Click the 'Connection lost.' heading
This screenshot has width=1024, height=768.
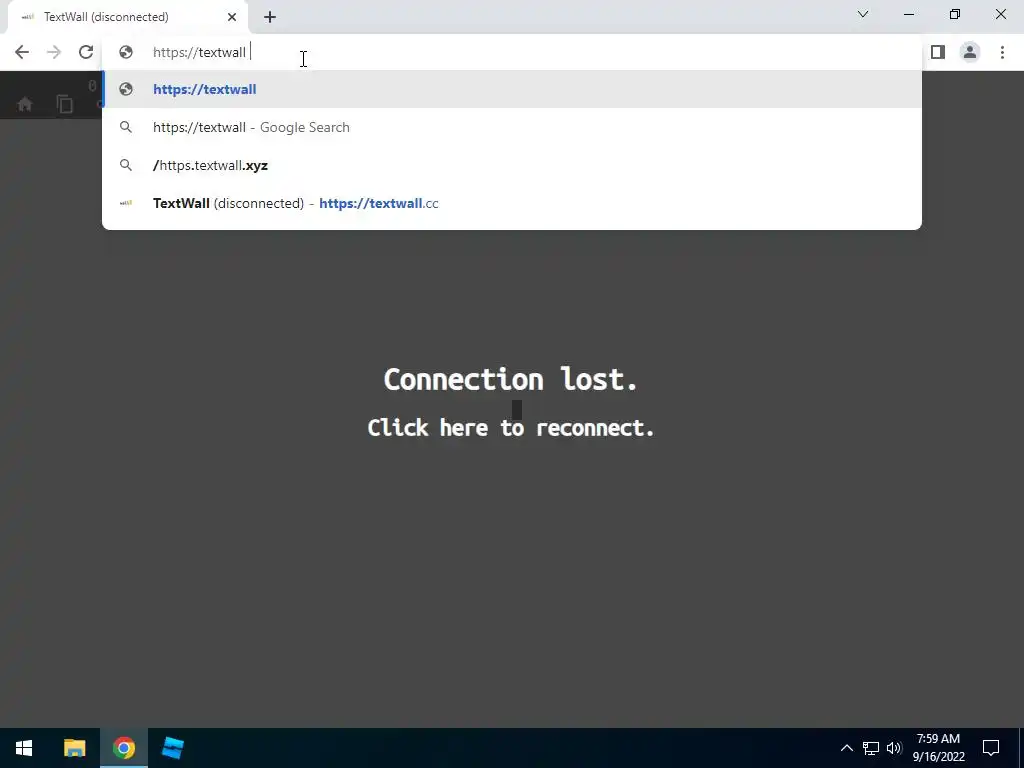(x=511, y=379)
